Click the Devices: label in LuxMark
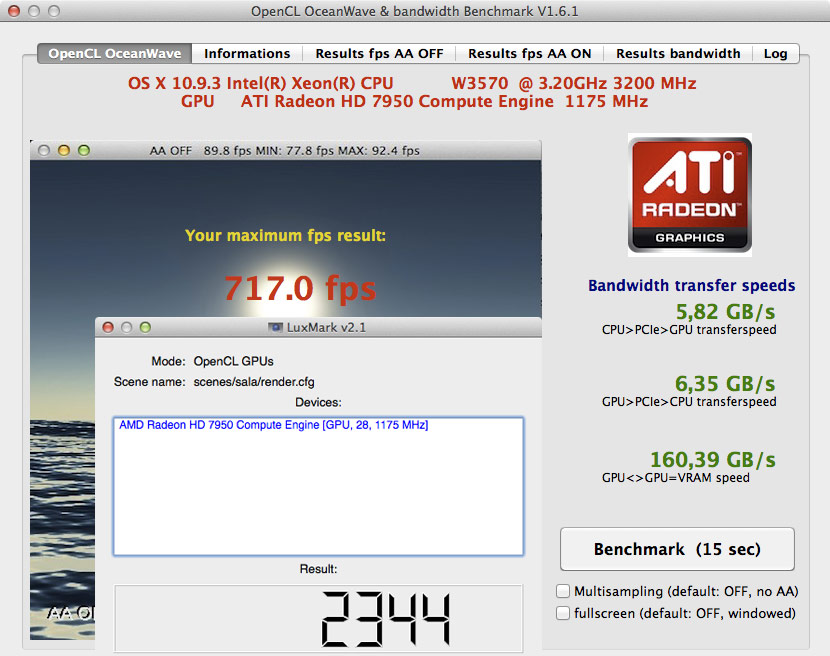 coord(318,402)
